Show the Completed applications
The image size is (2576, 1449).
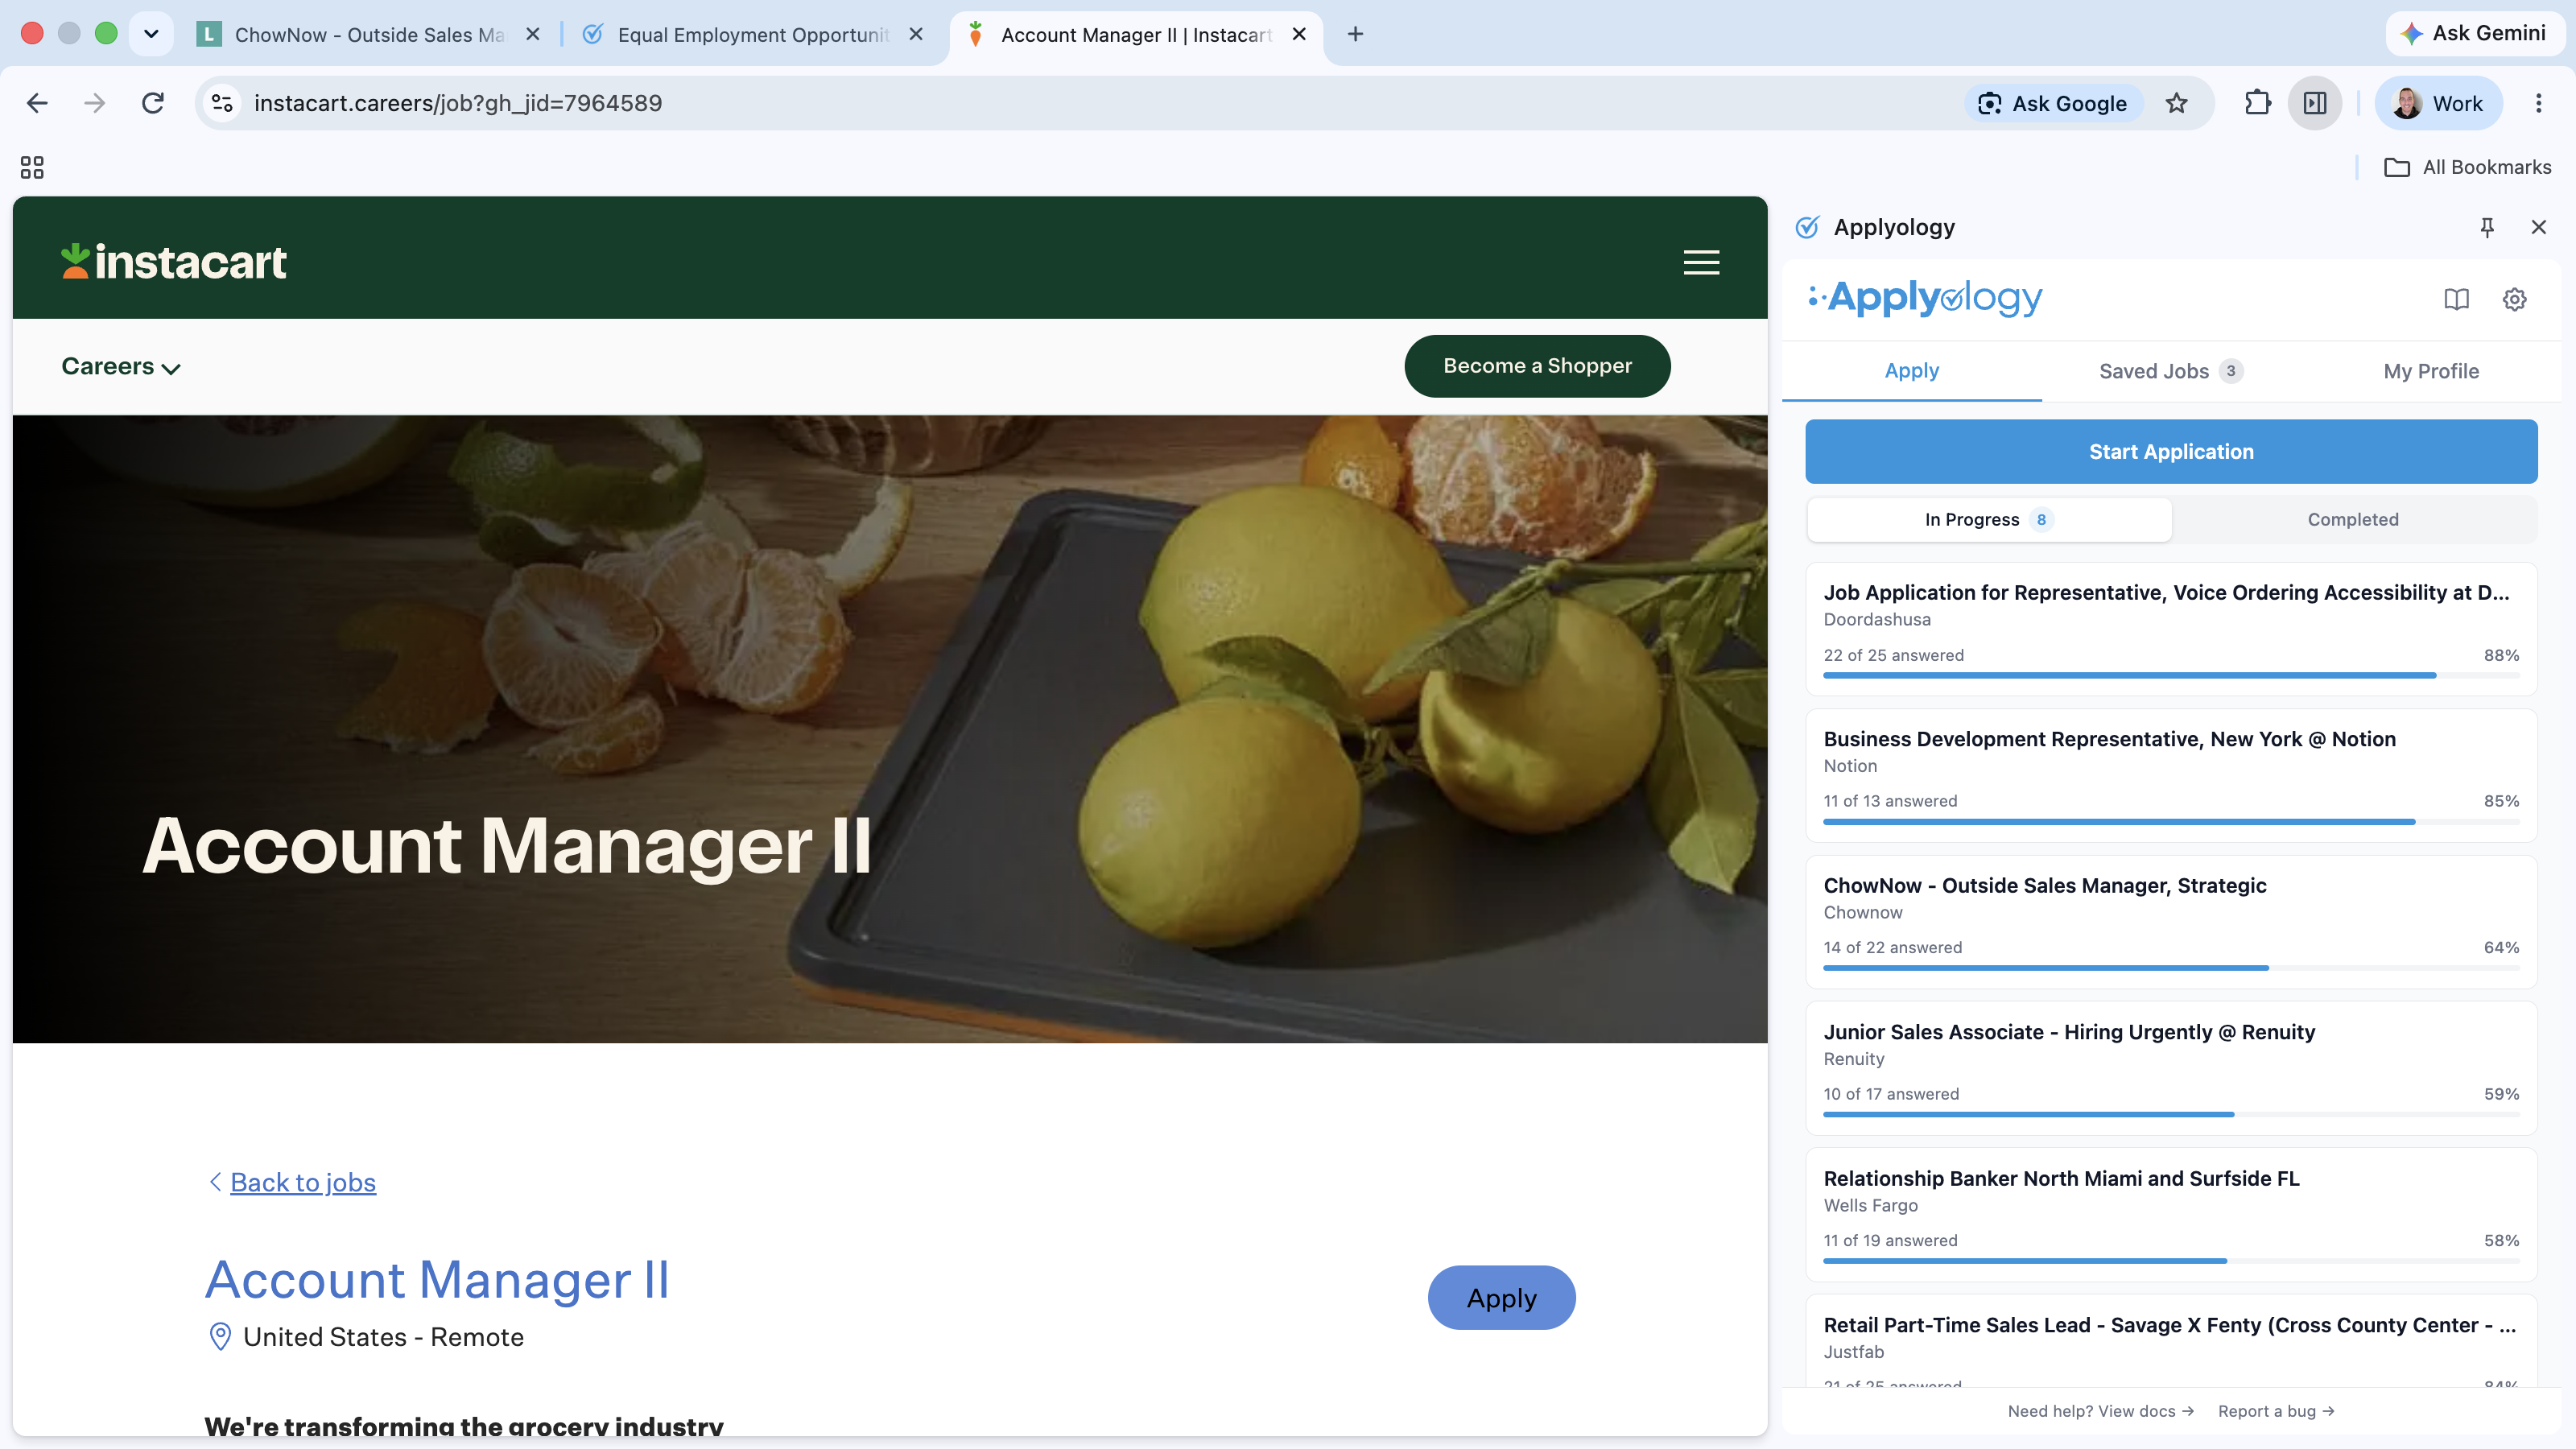coord(2353,519)
